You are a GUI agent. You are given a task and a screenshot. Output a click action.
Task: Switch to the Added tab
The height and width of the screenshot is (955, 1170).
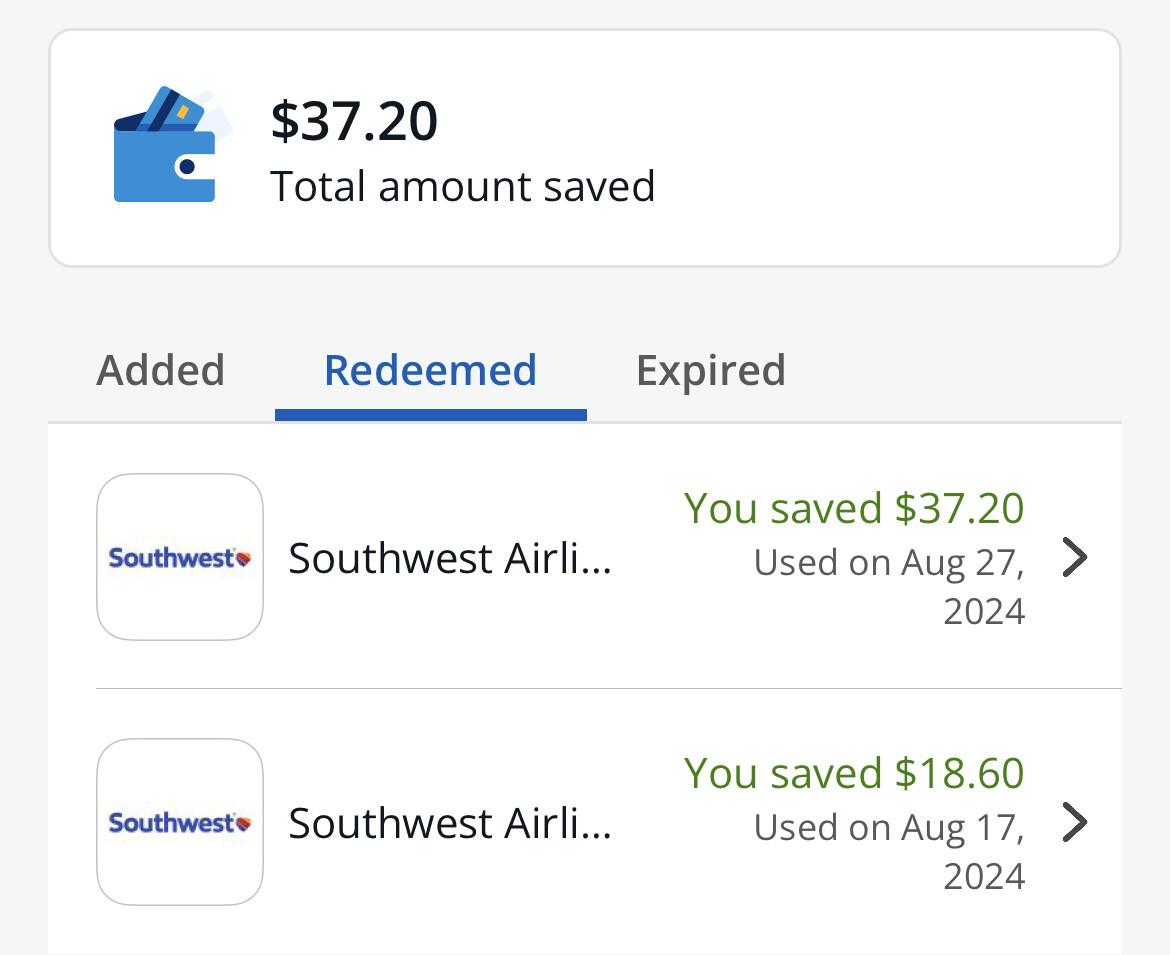click(x=160, y=370)
